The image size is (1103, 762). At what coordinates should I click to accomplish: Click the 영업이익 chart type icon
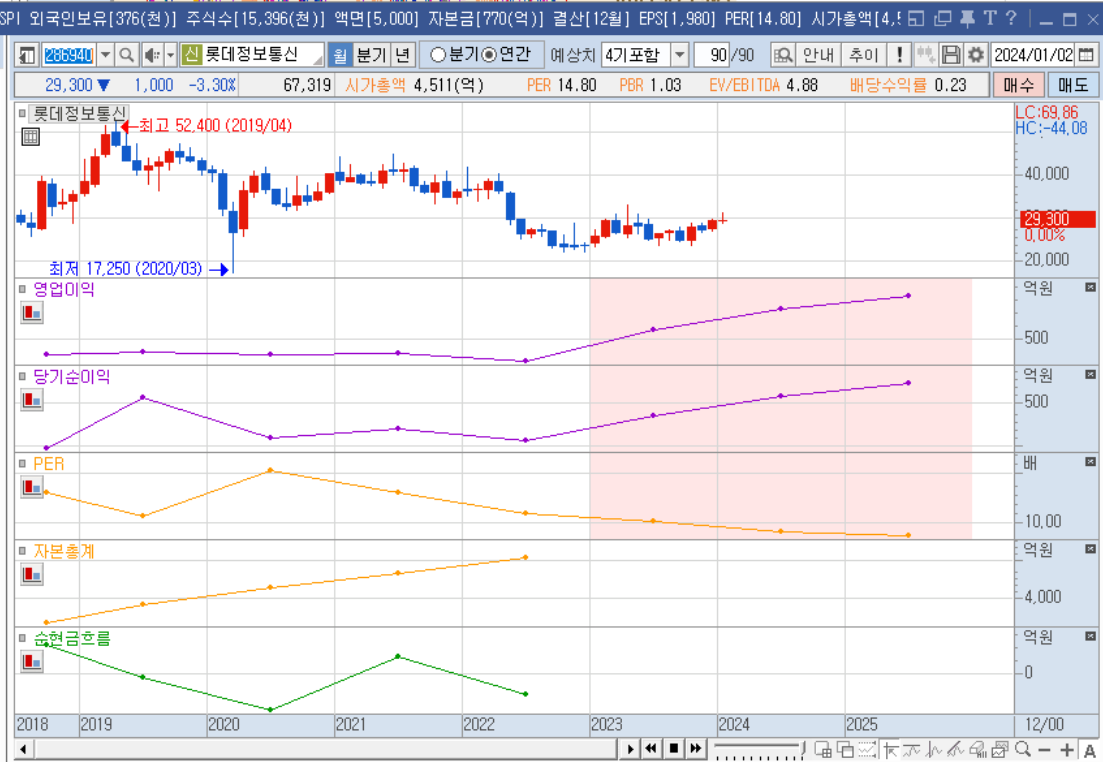coord(32,312)
